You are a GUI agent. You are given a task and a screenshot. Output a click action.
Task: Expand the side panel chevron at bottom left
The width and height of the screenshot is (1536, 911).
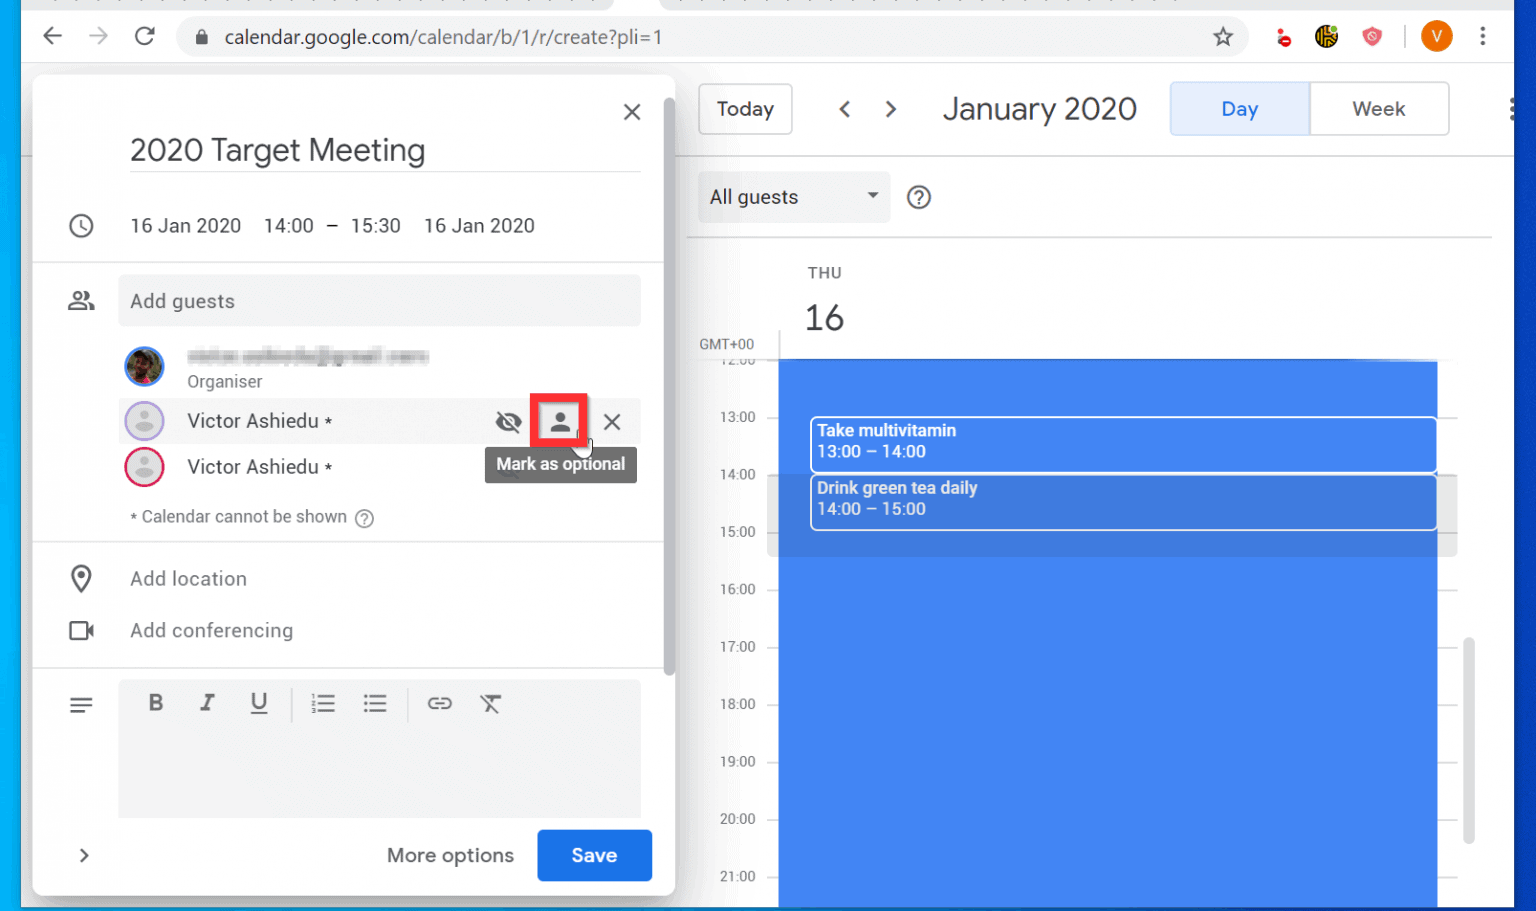(x=84, y=856)
